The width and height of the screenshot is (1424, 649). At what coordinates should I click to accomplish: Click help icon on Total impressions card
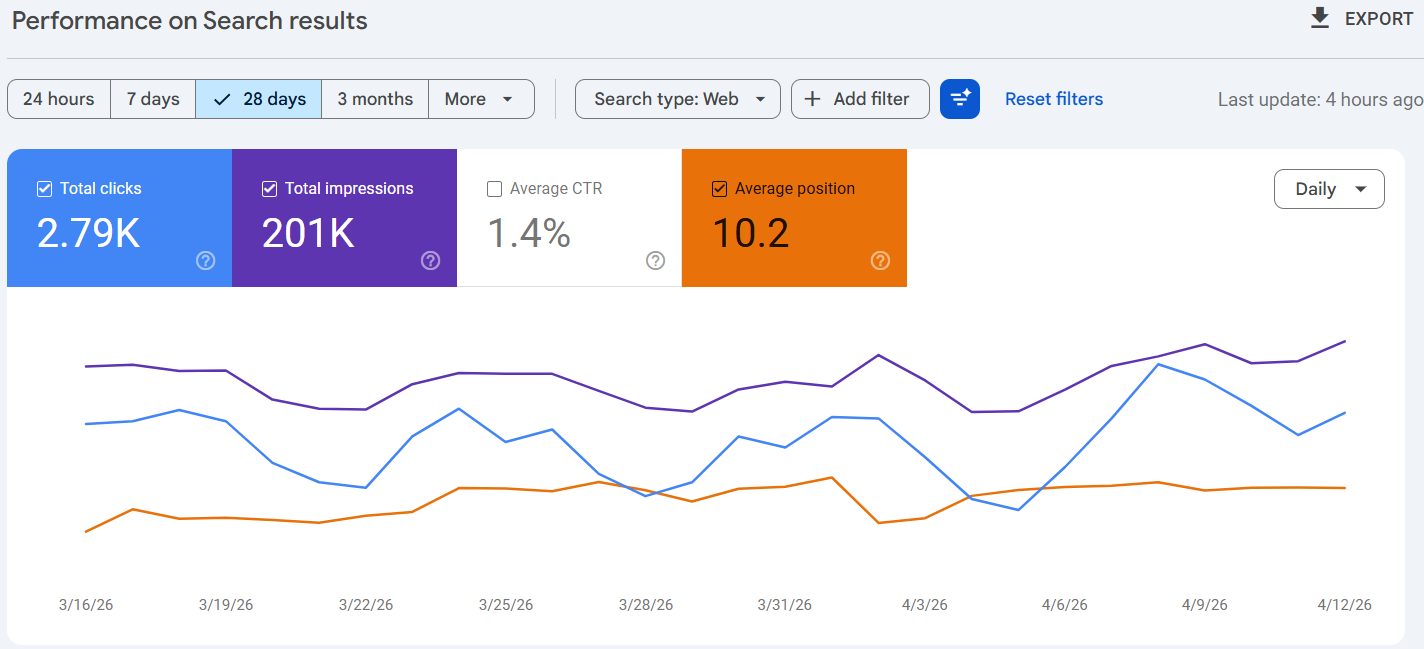point(431,261)
